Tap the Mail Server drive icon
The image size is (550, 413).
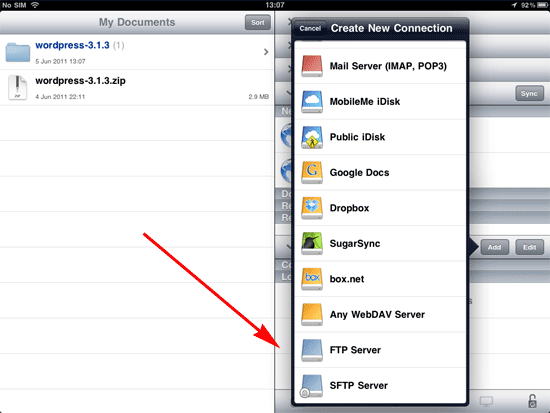point(312,66)
